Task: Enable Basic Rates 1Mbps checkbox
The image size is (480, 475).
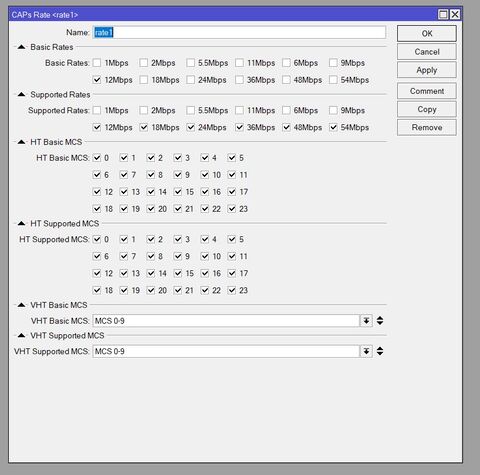Action: (x=97, y=63)
